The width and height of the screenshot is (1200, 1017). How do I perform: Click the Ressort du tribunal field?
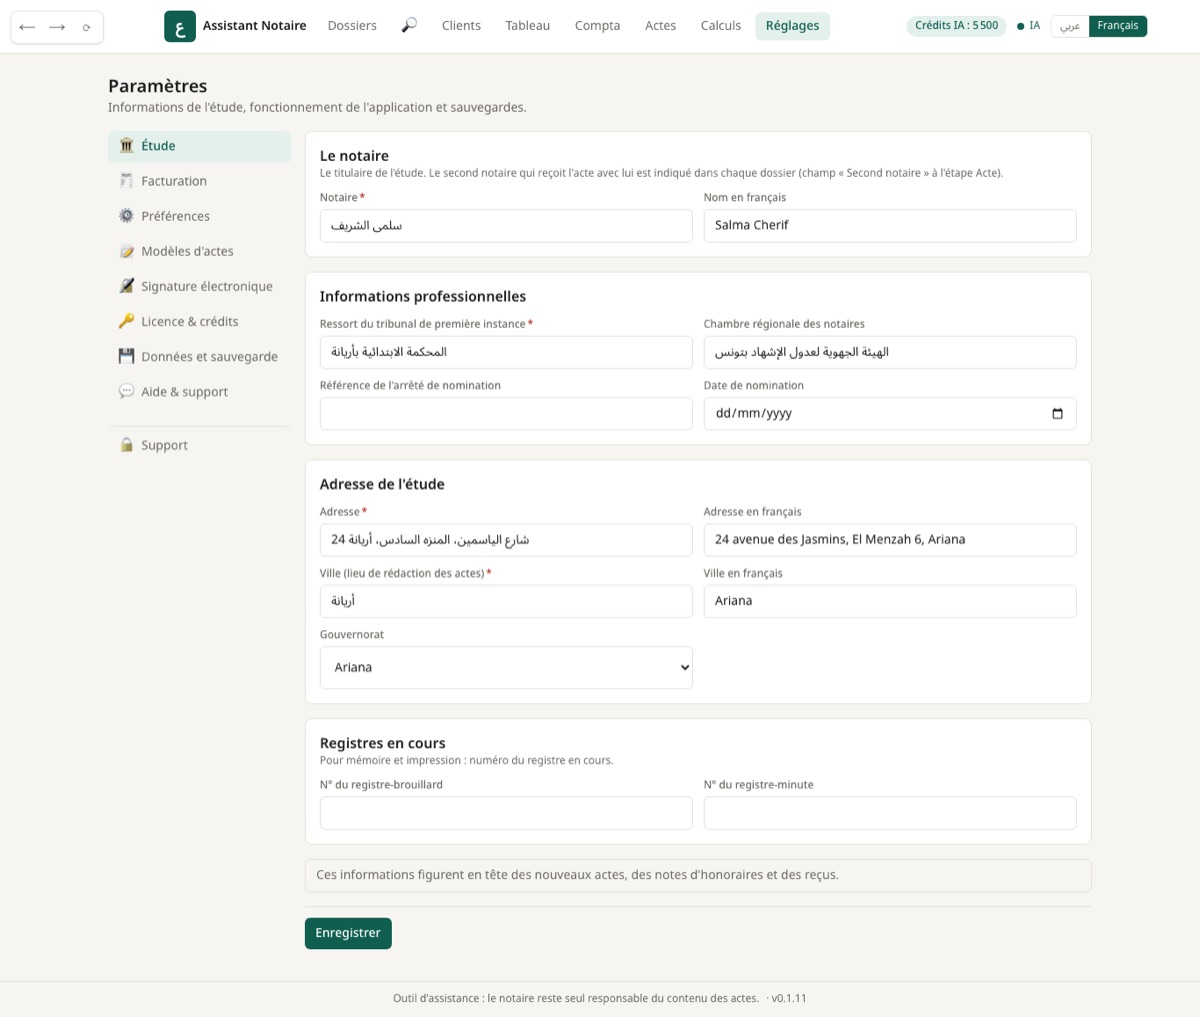[x=506, y=352]
